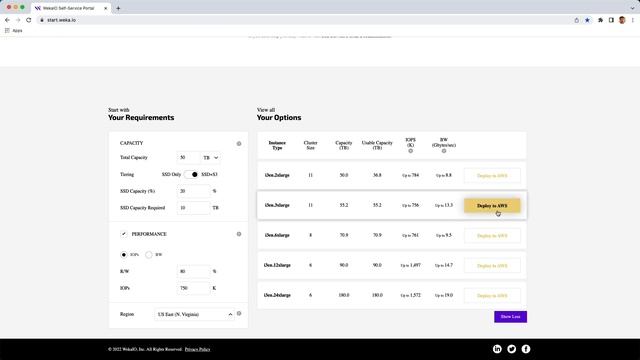Click the Your Options heading
Viewport: 640px width, 360px height.
[279, 118]
